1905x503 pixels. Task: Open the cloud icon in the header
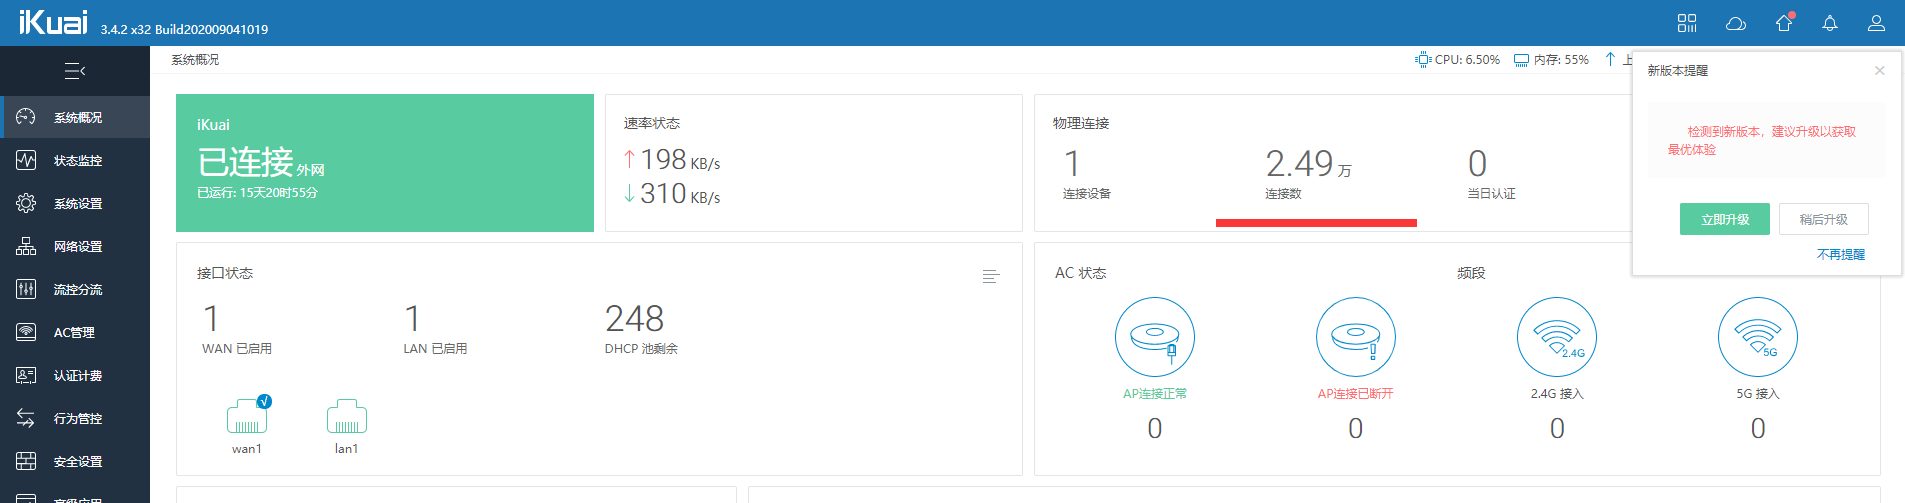pyautogui.click(x=1736, y=23)
